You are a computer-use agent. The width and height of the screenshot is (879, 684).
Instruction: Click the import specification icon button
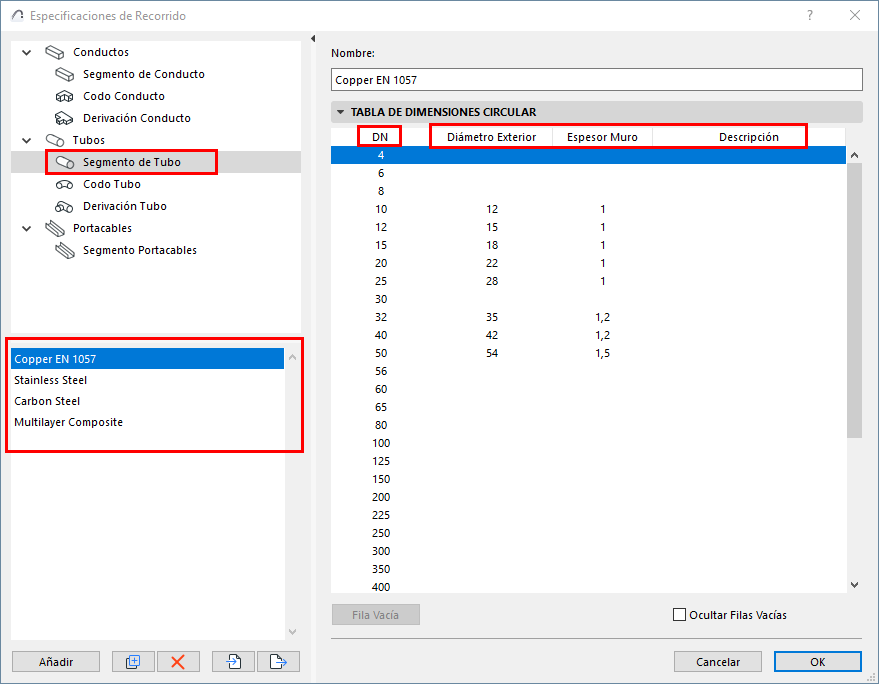click(233, 662)
